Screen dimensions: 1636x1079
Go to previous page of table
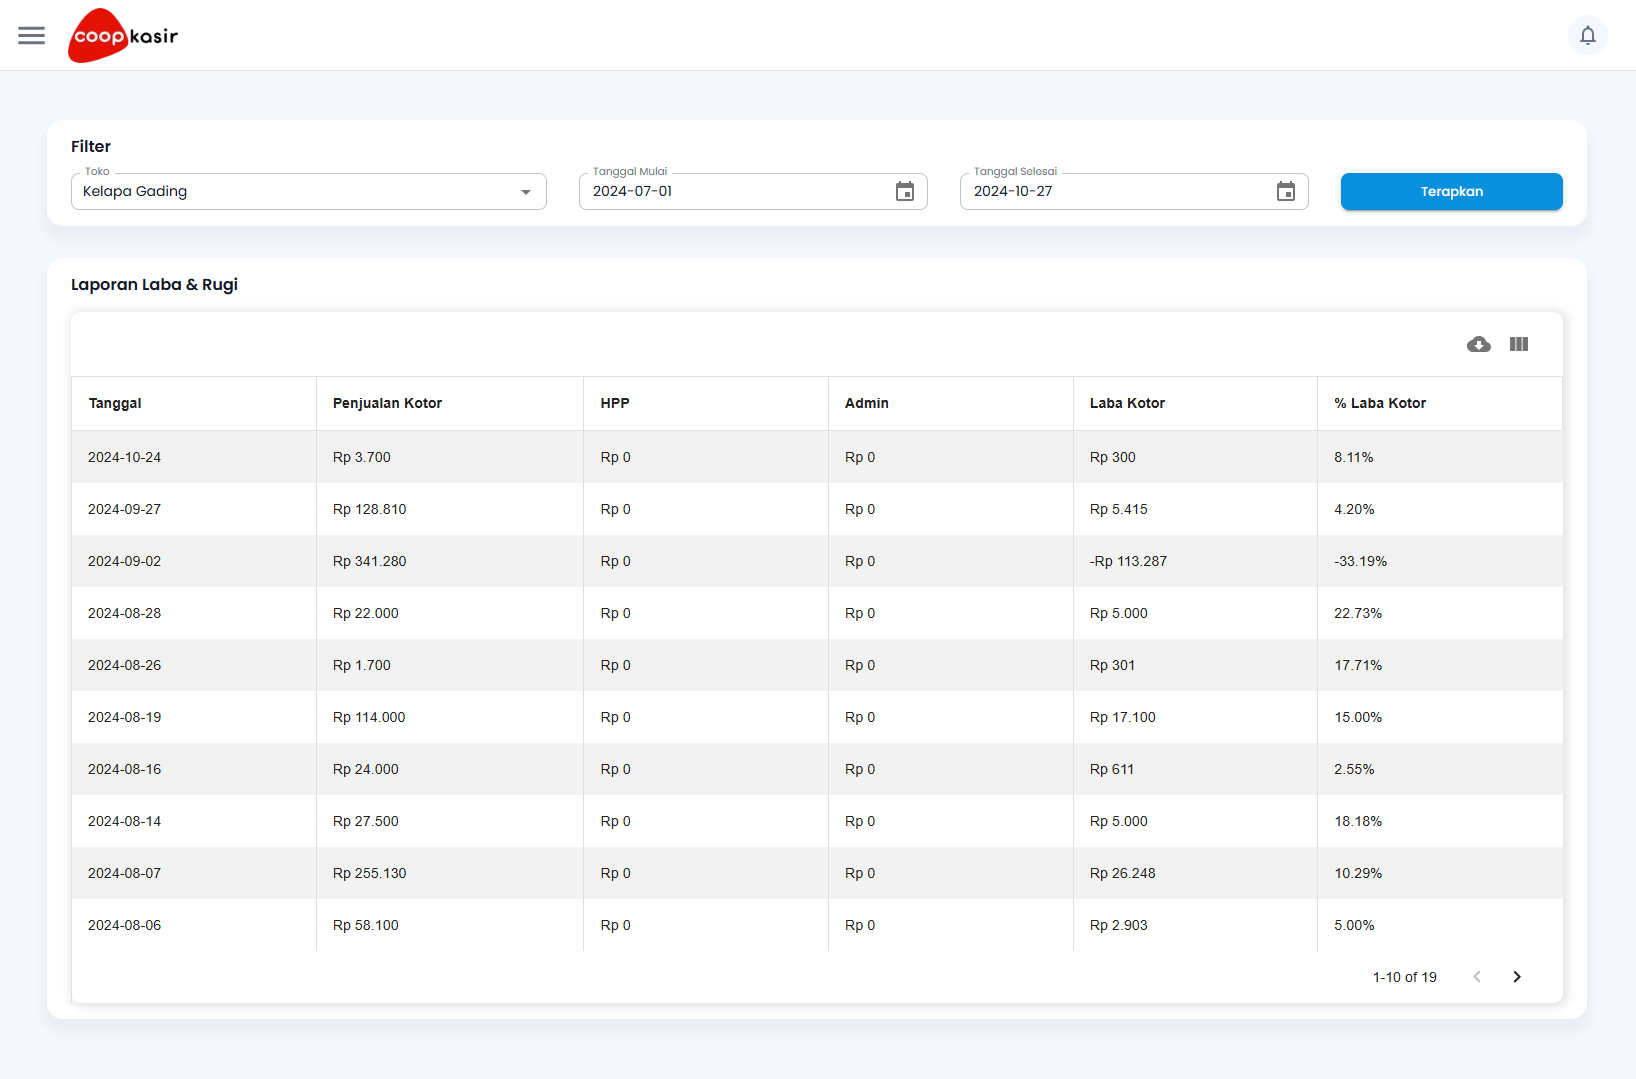click(x=1476, y=977)
